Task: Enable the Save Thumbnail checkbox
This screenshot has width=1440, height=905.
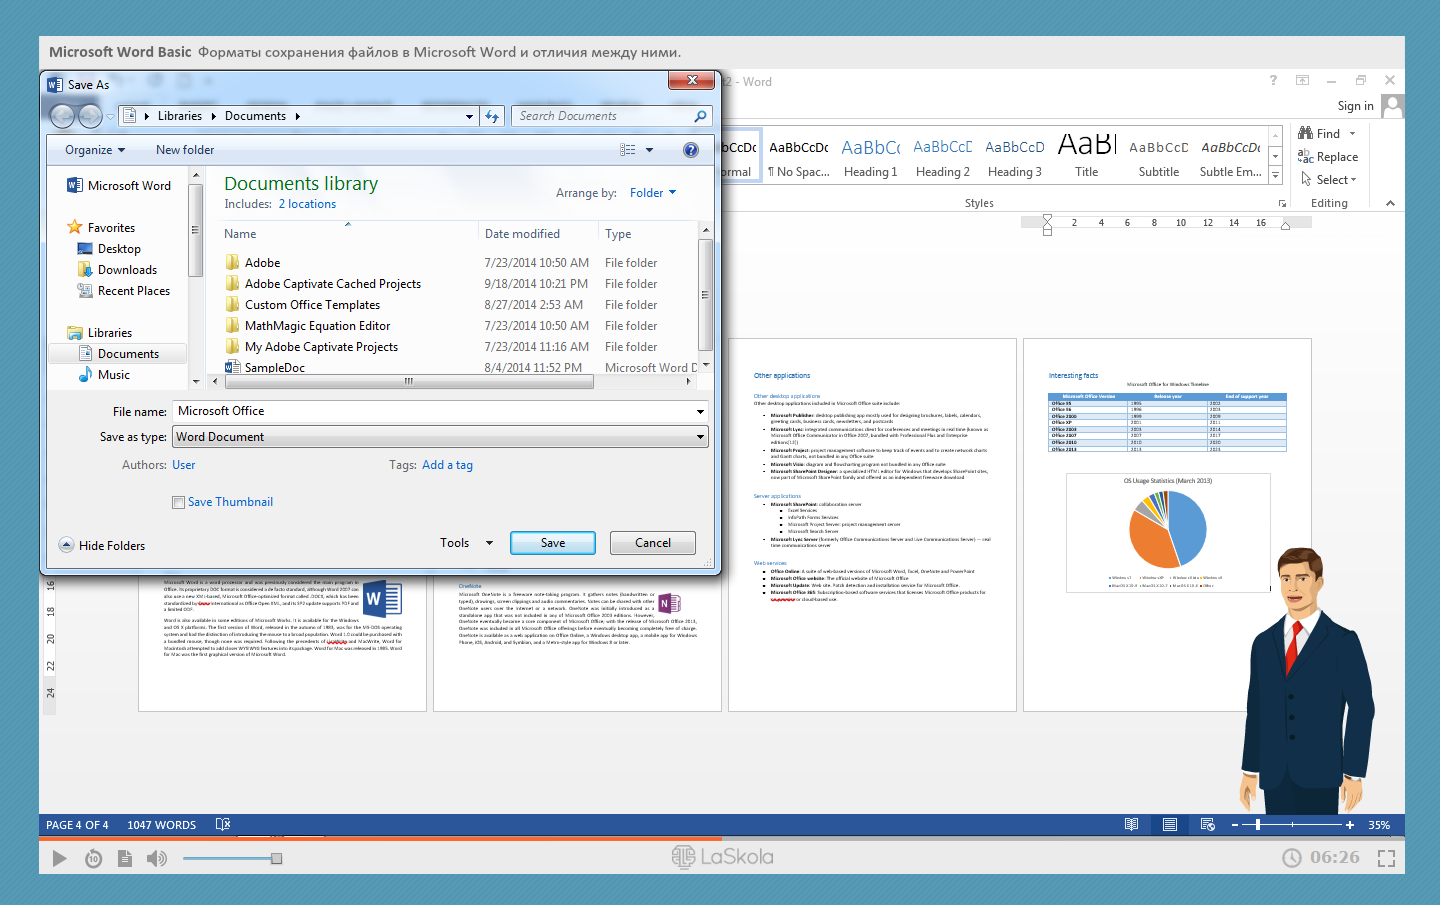Action: pyautogui.click(x=178, y=503)
